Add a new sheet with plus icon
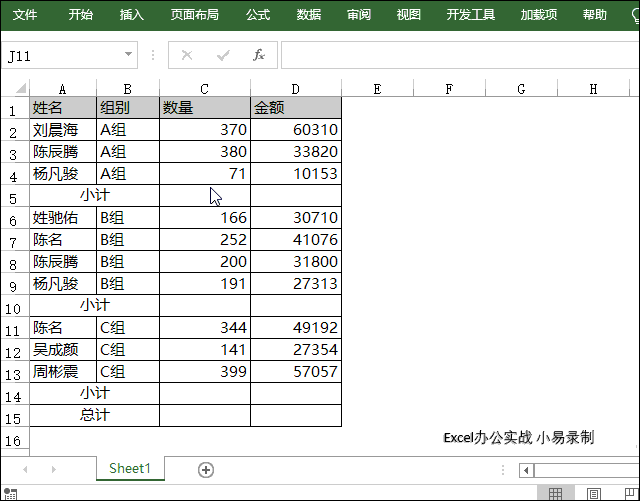The height and width of the screenshot is (501, 640). (x=206, y=470)
